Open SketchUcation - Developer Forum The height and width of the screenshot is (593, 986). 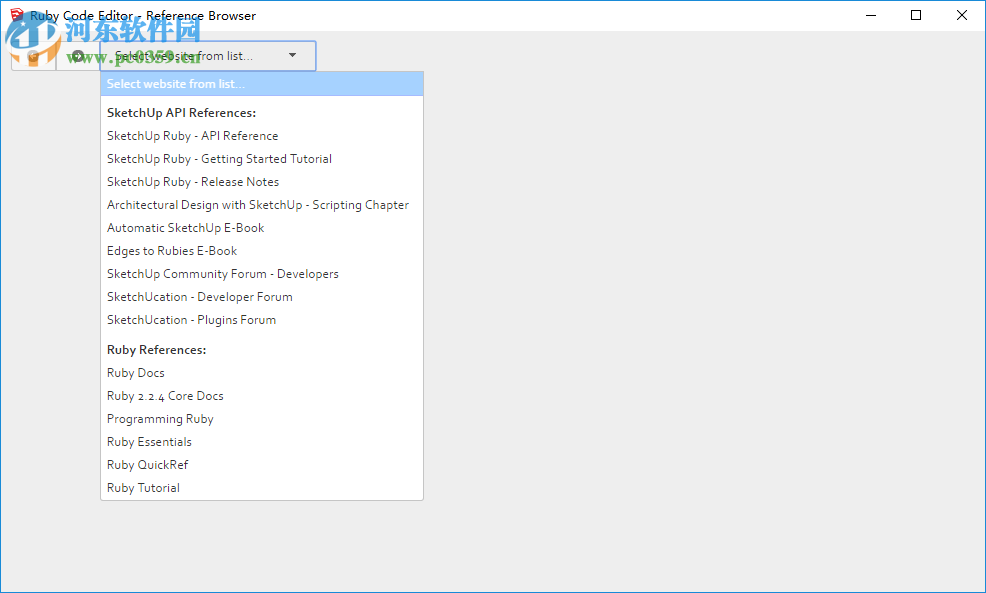pyautogui.click(x=199, y=296)
